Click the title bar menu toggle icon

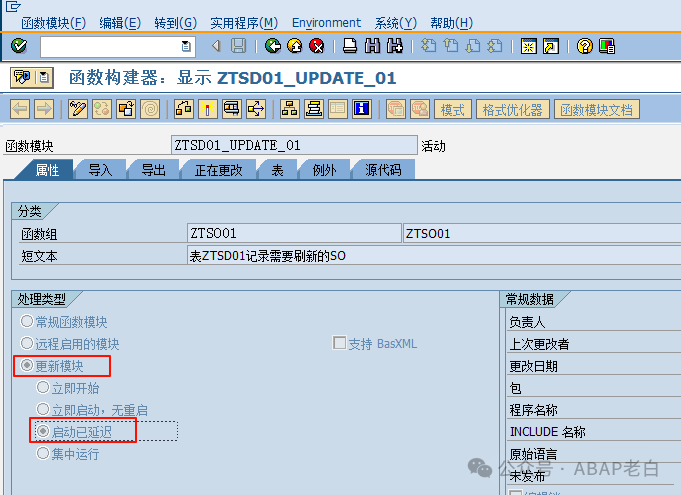[x=44, y=78]
